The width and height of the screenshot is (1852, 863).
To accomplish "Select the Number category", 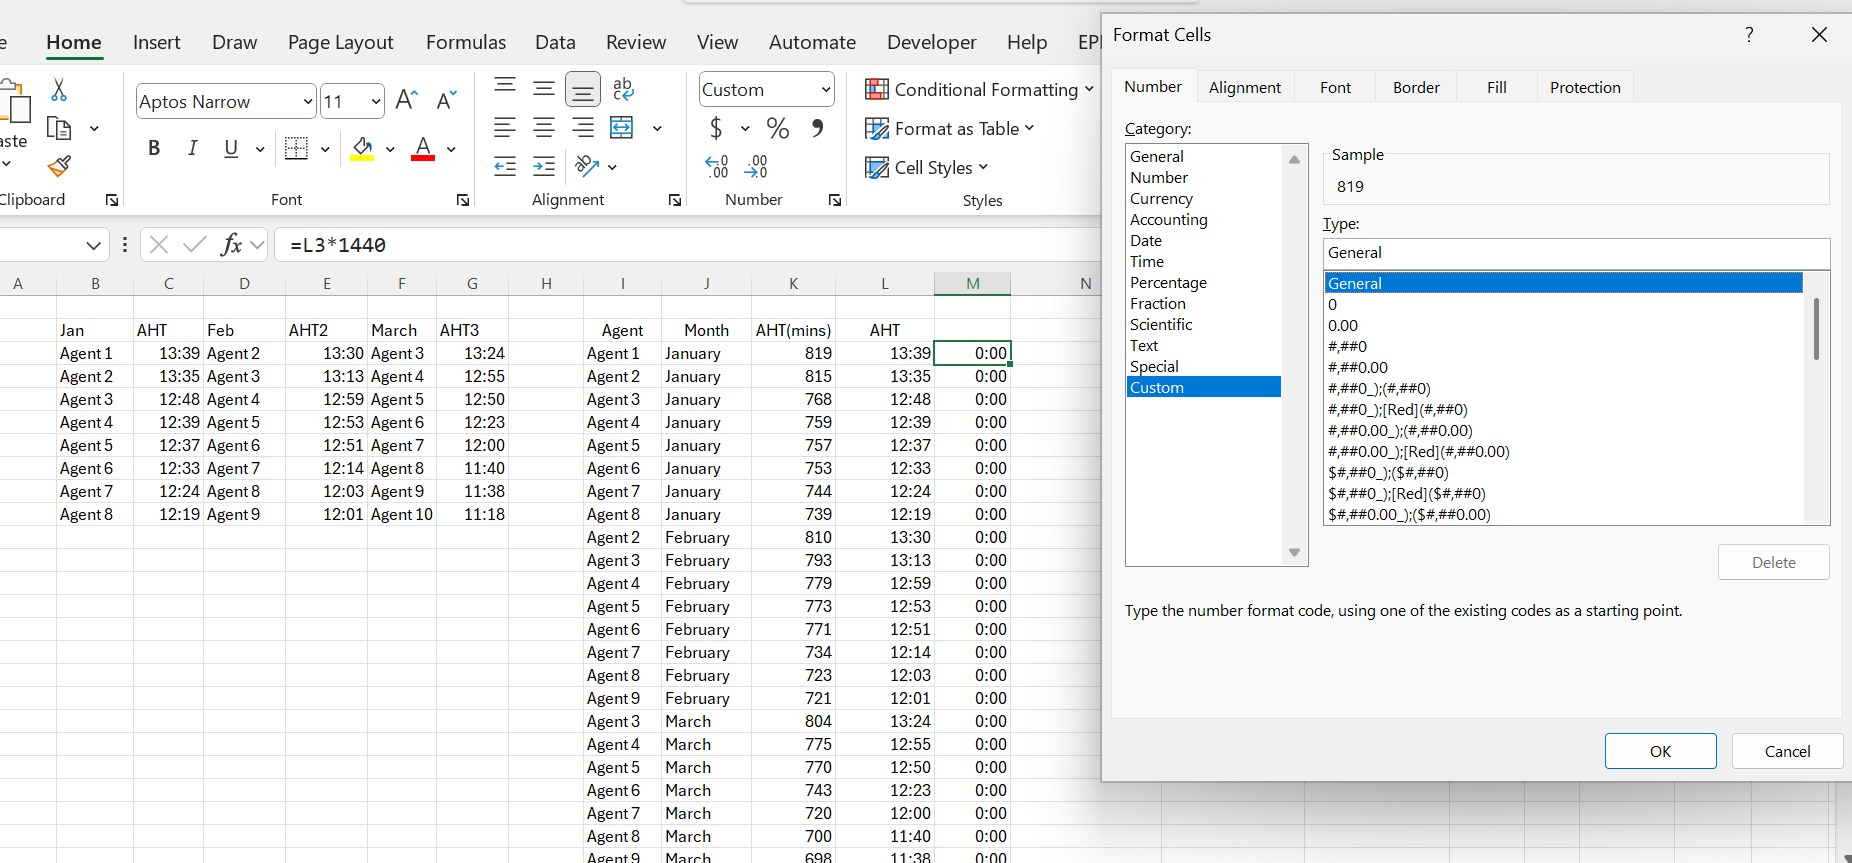I will tap(1203, 177).
